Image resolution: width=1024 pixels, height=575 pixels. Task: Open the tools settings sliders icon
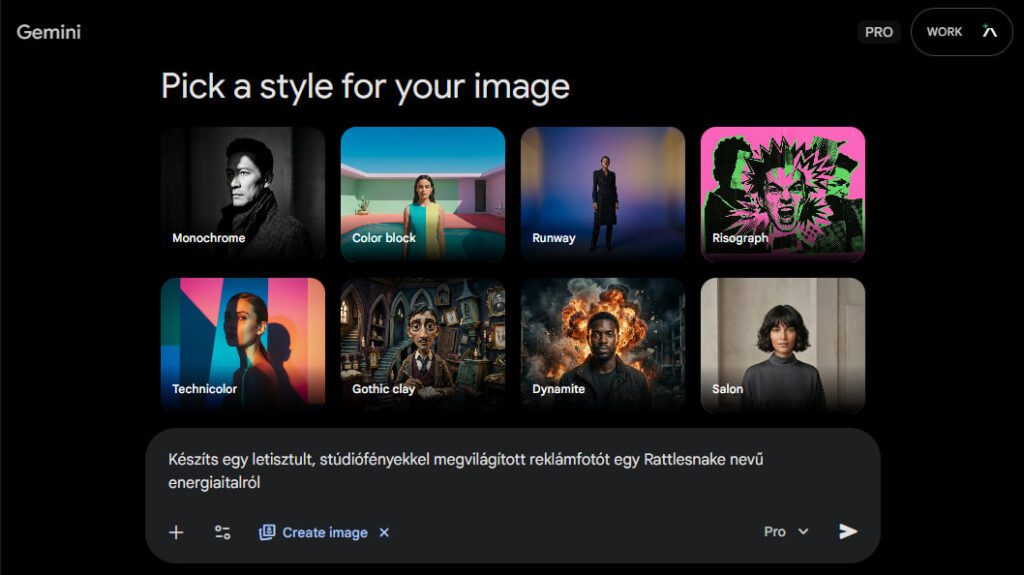coord(222,532)
